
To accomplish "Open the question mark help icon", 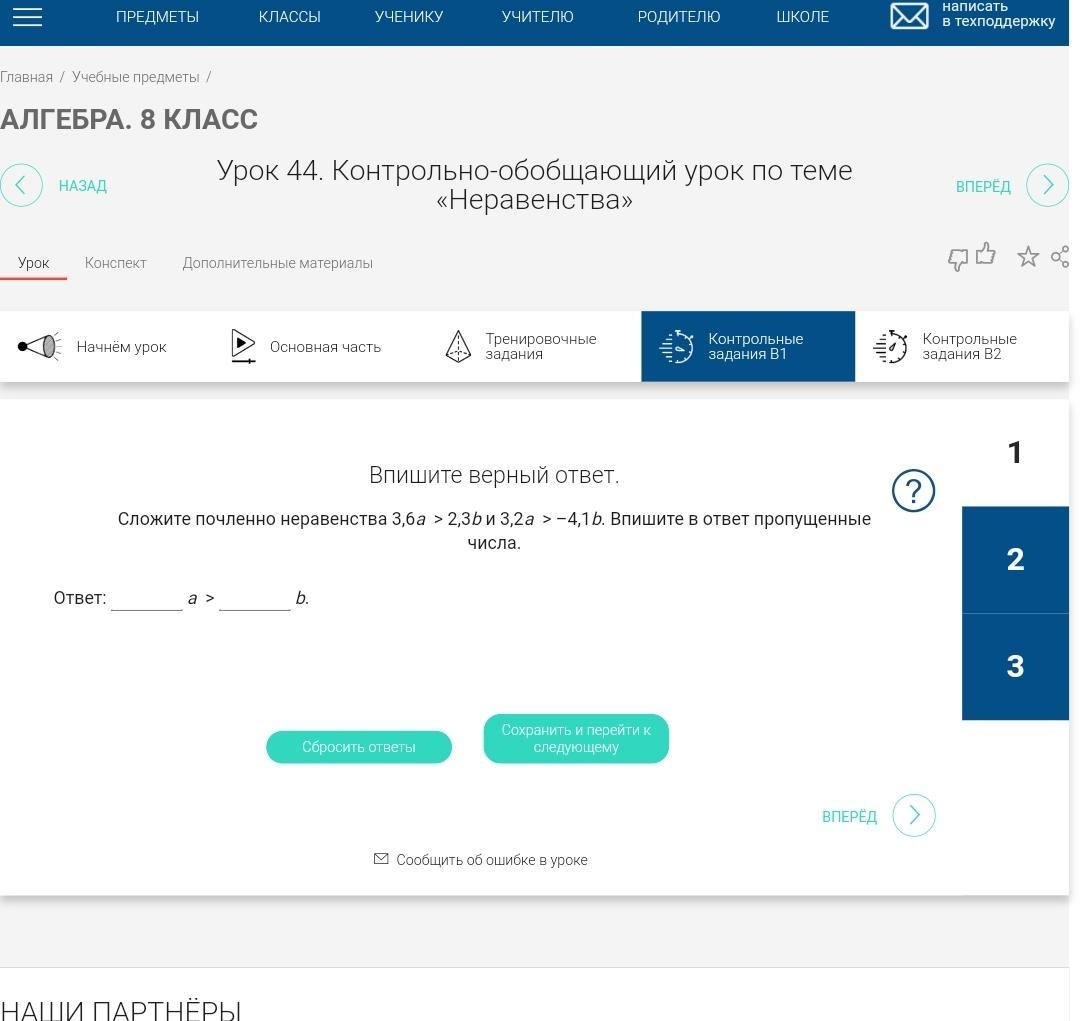I will click(913, 491).
